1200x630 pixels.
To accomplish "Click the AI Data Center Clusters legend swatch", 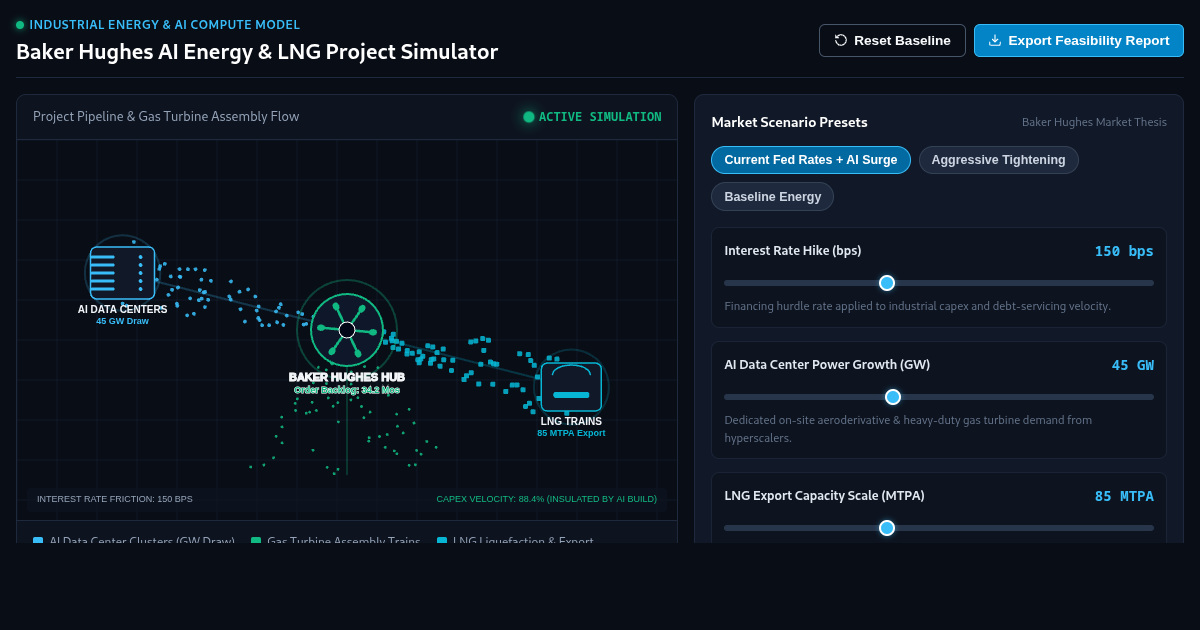I will click(38, 542).
